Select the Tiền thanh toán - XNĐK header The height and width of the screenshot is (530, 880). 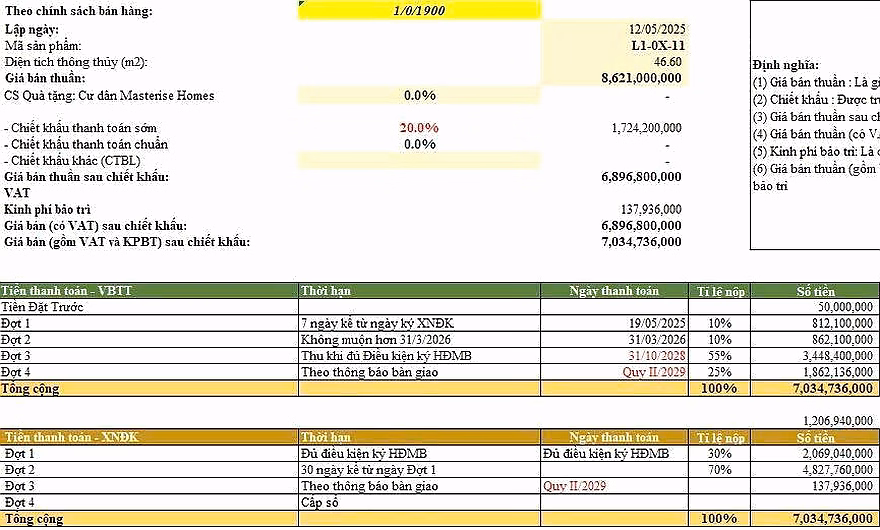coord(149,437)
